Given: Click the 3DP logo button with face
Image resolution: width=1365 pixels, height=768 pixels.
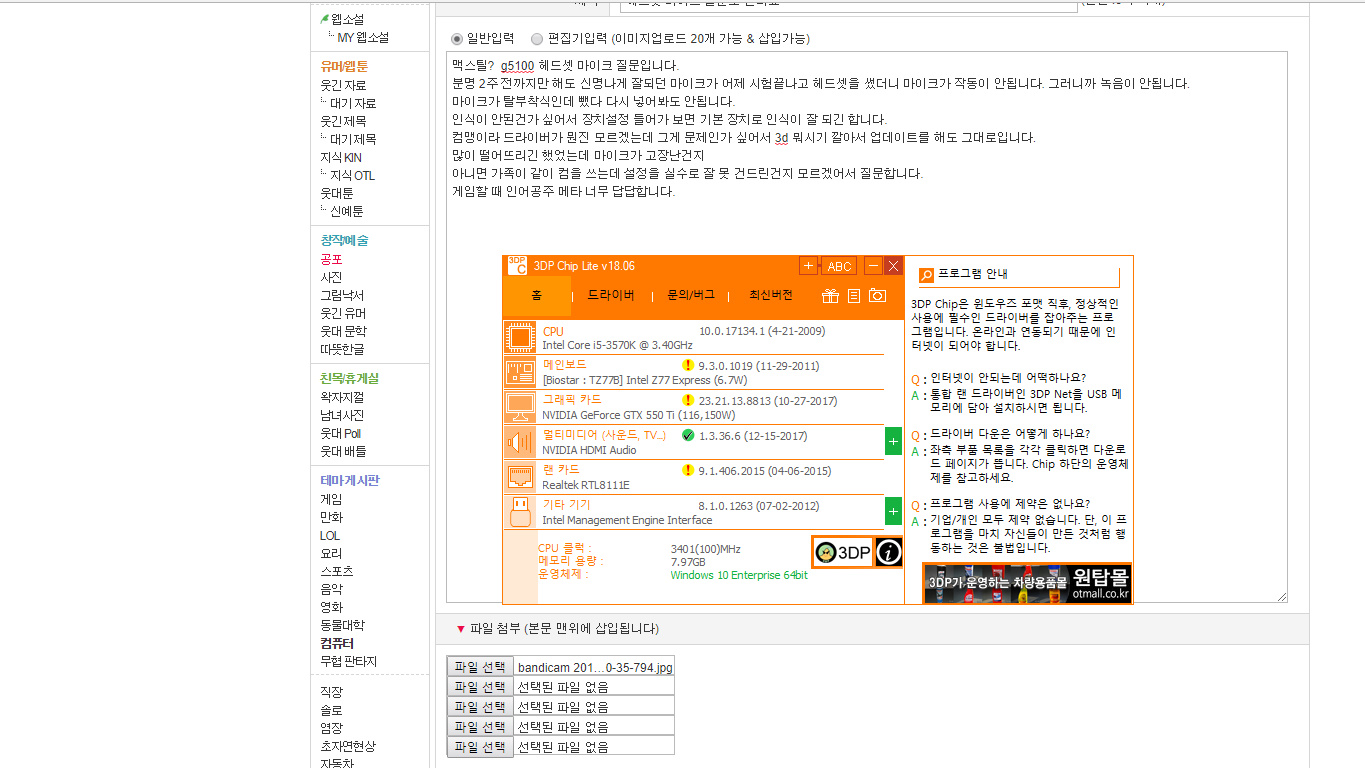Looking at the screenshot, I should (842, 552).
